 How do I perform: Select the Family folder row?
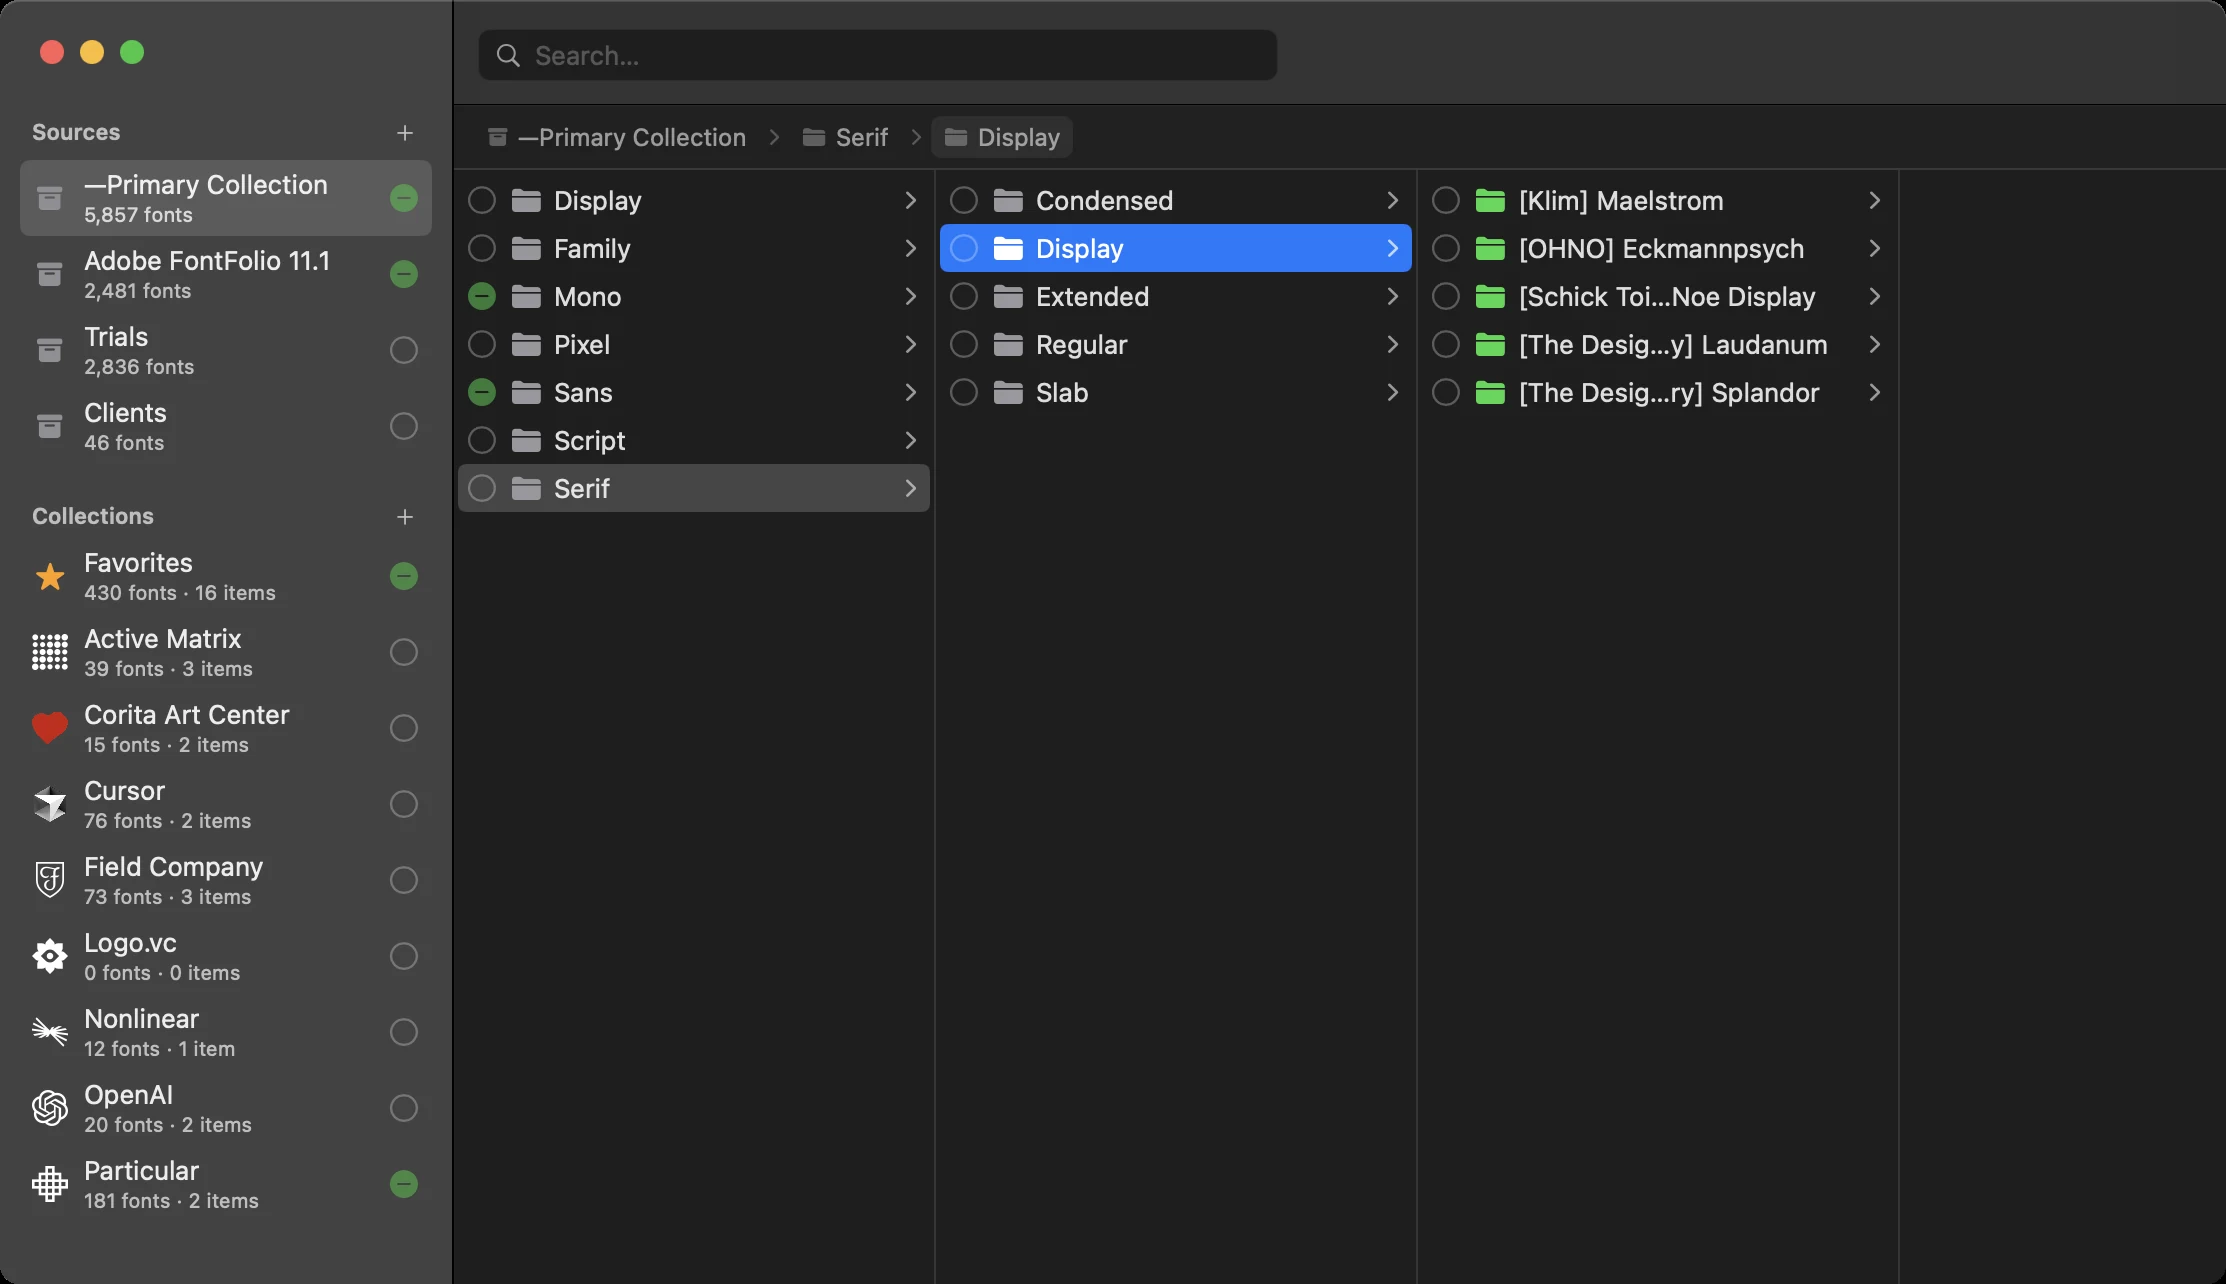tap(694, 248)
